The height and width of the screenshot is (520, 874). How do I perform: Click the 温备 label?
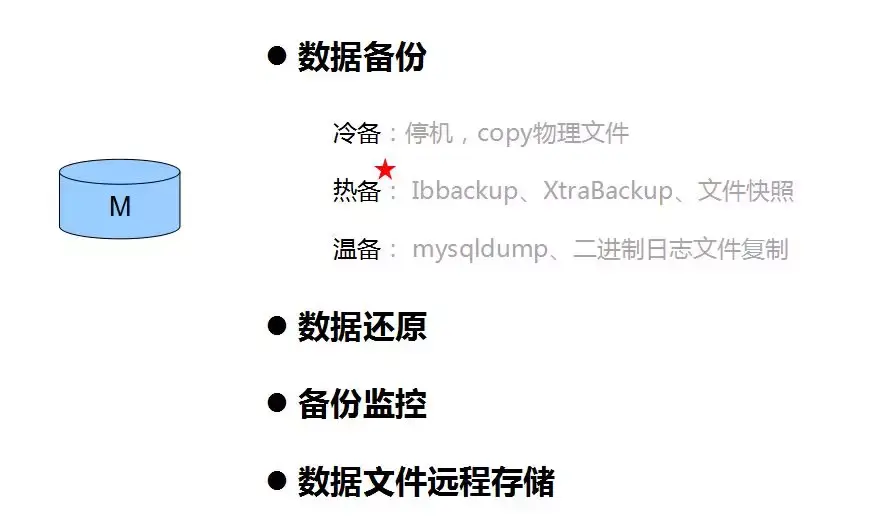[x=357, y=249]
